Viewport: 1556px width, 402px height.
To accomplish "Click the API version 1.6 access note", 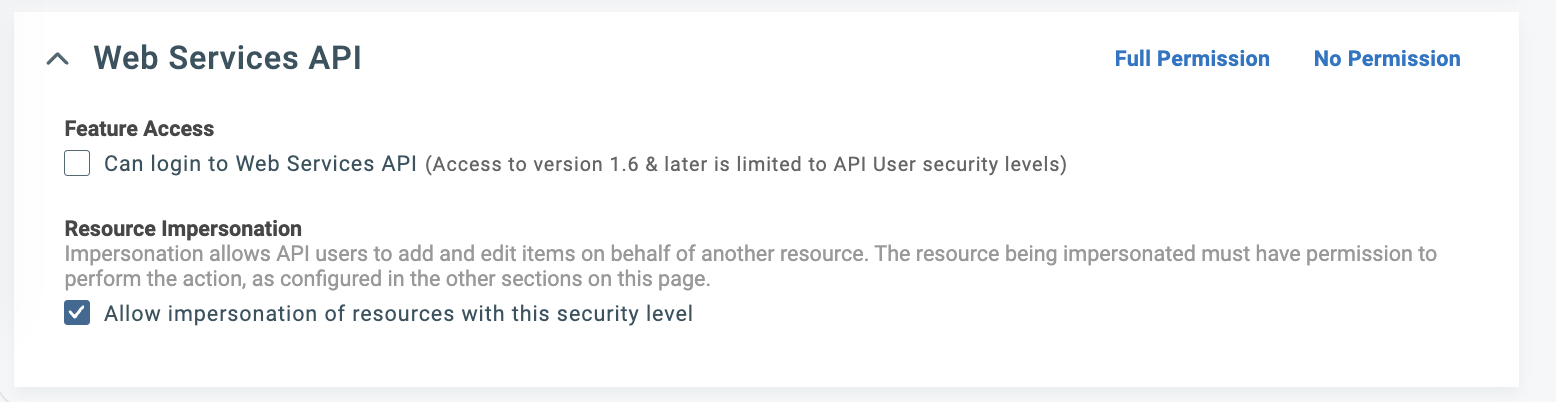I will [746, 165].
